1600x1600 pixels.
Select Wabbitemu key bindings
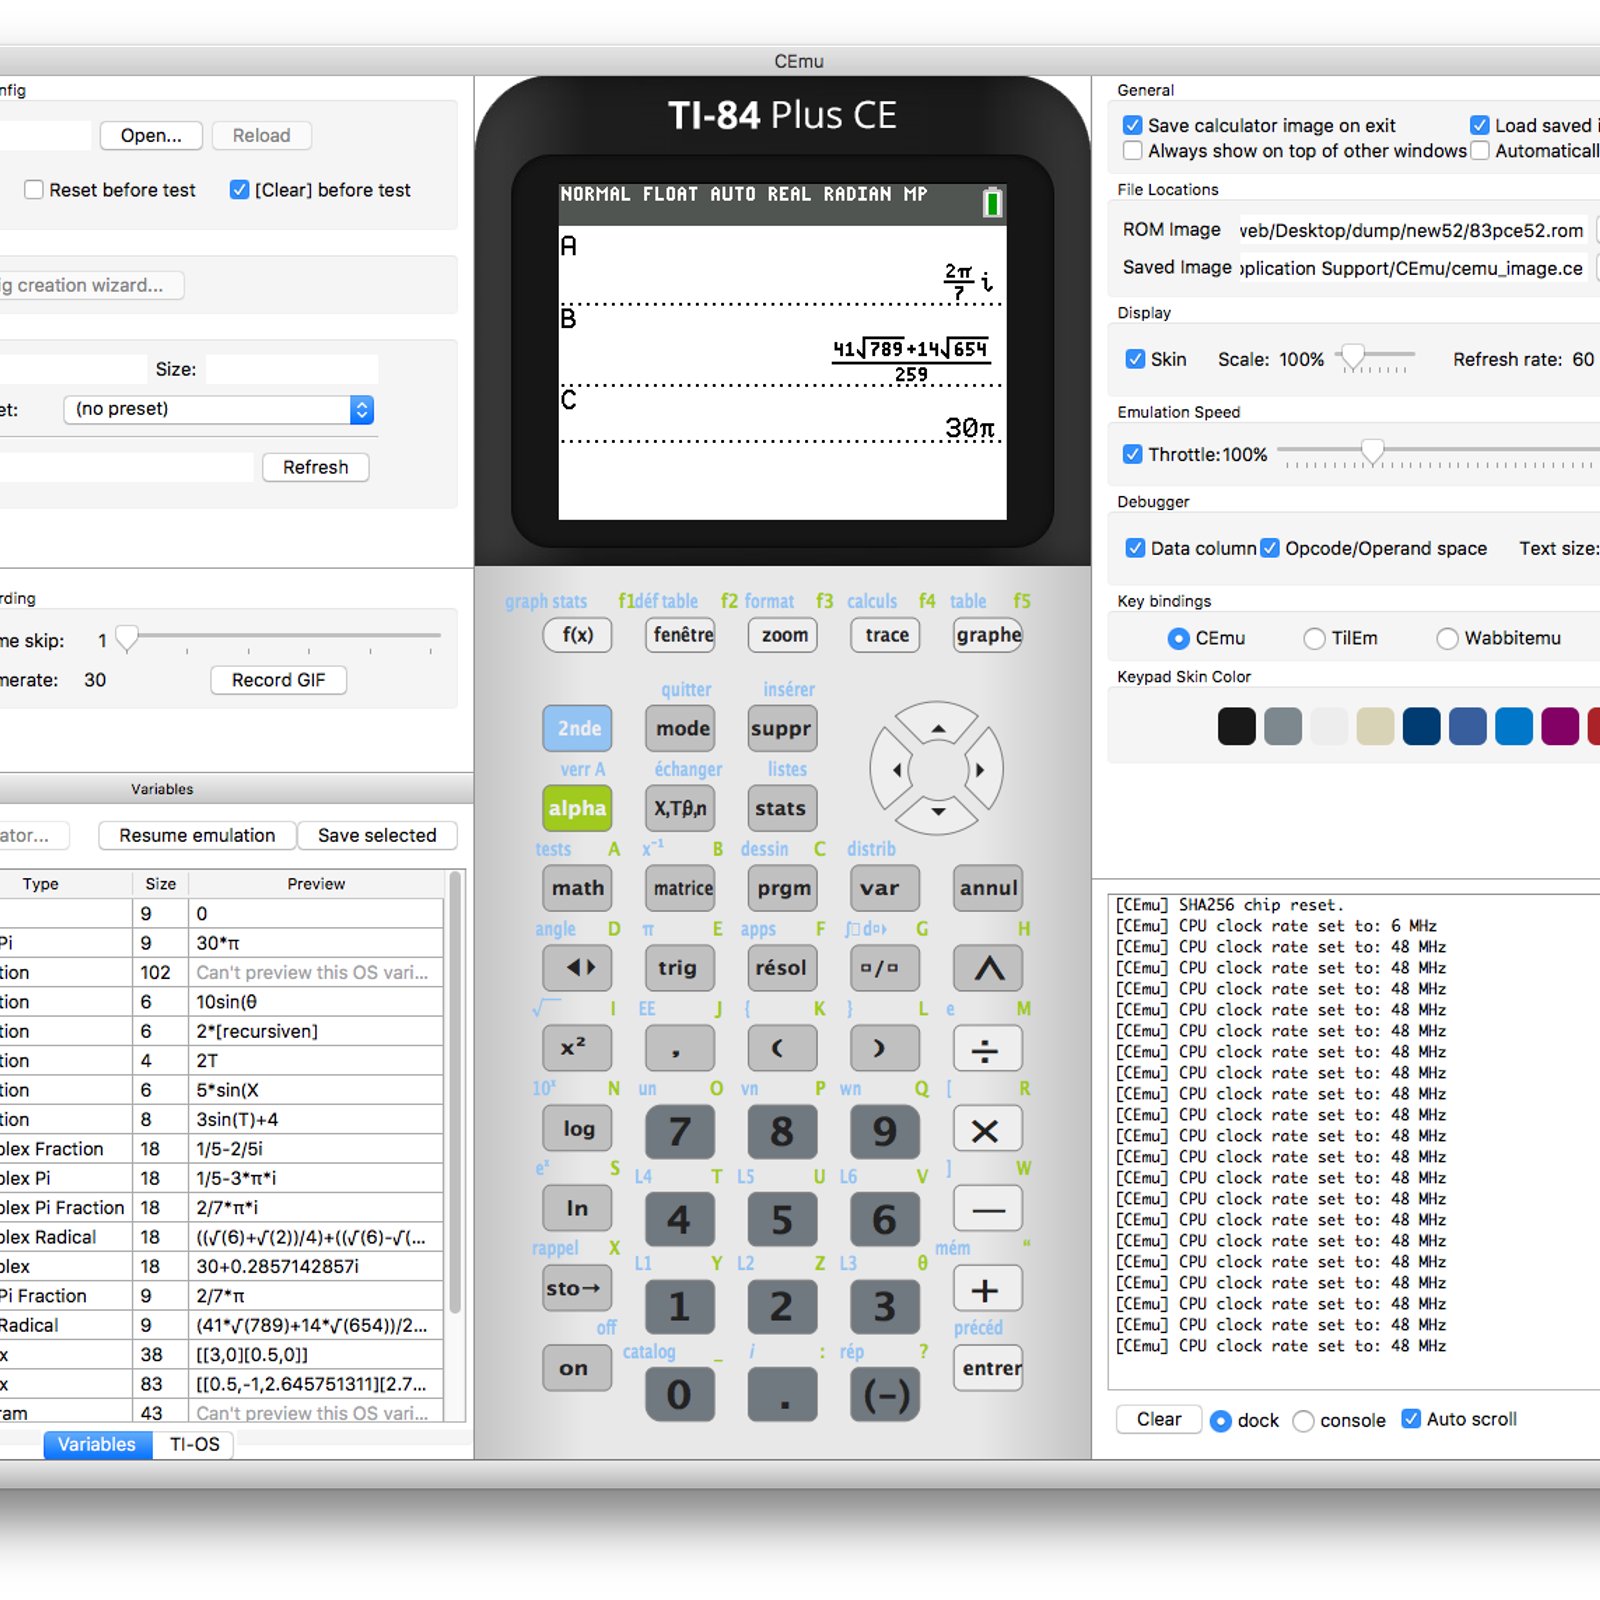[1447, 638]
